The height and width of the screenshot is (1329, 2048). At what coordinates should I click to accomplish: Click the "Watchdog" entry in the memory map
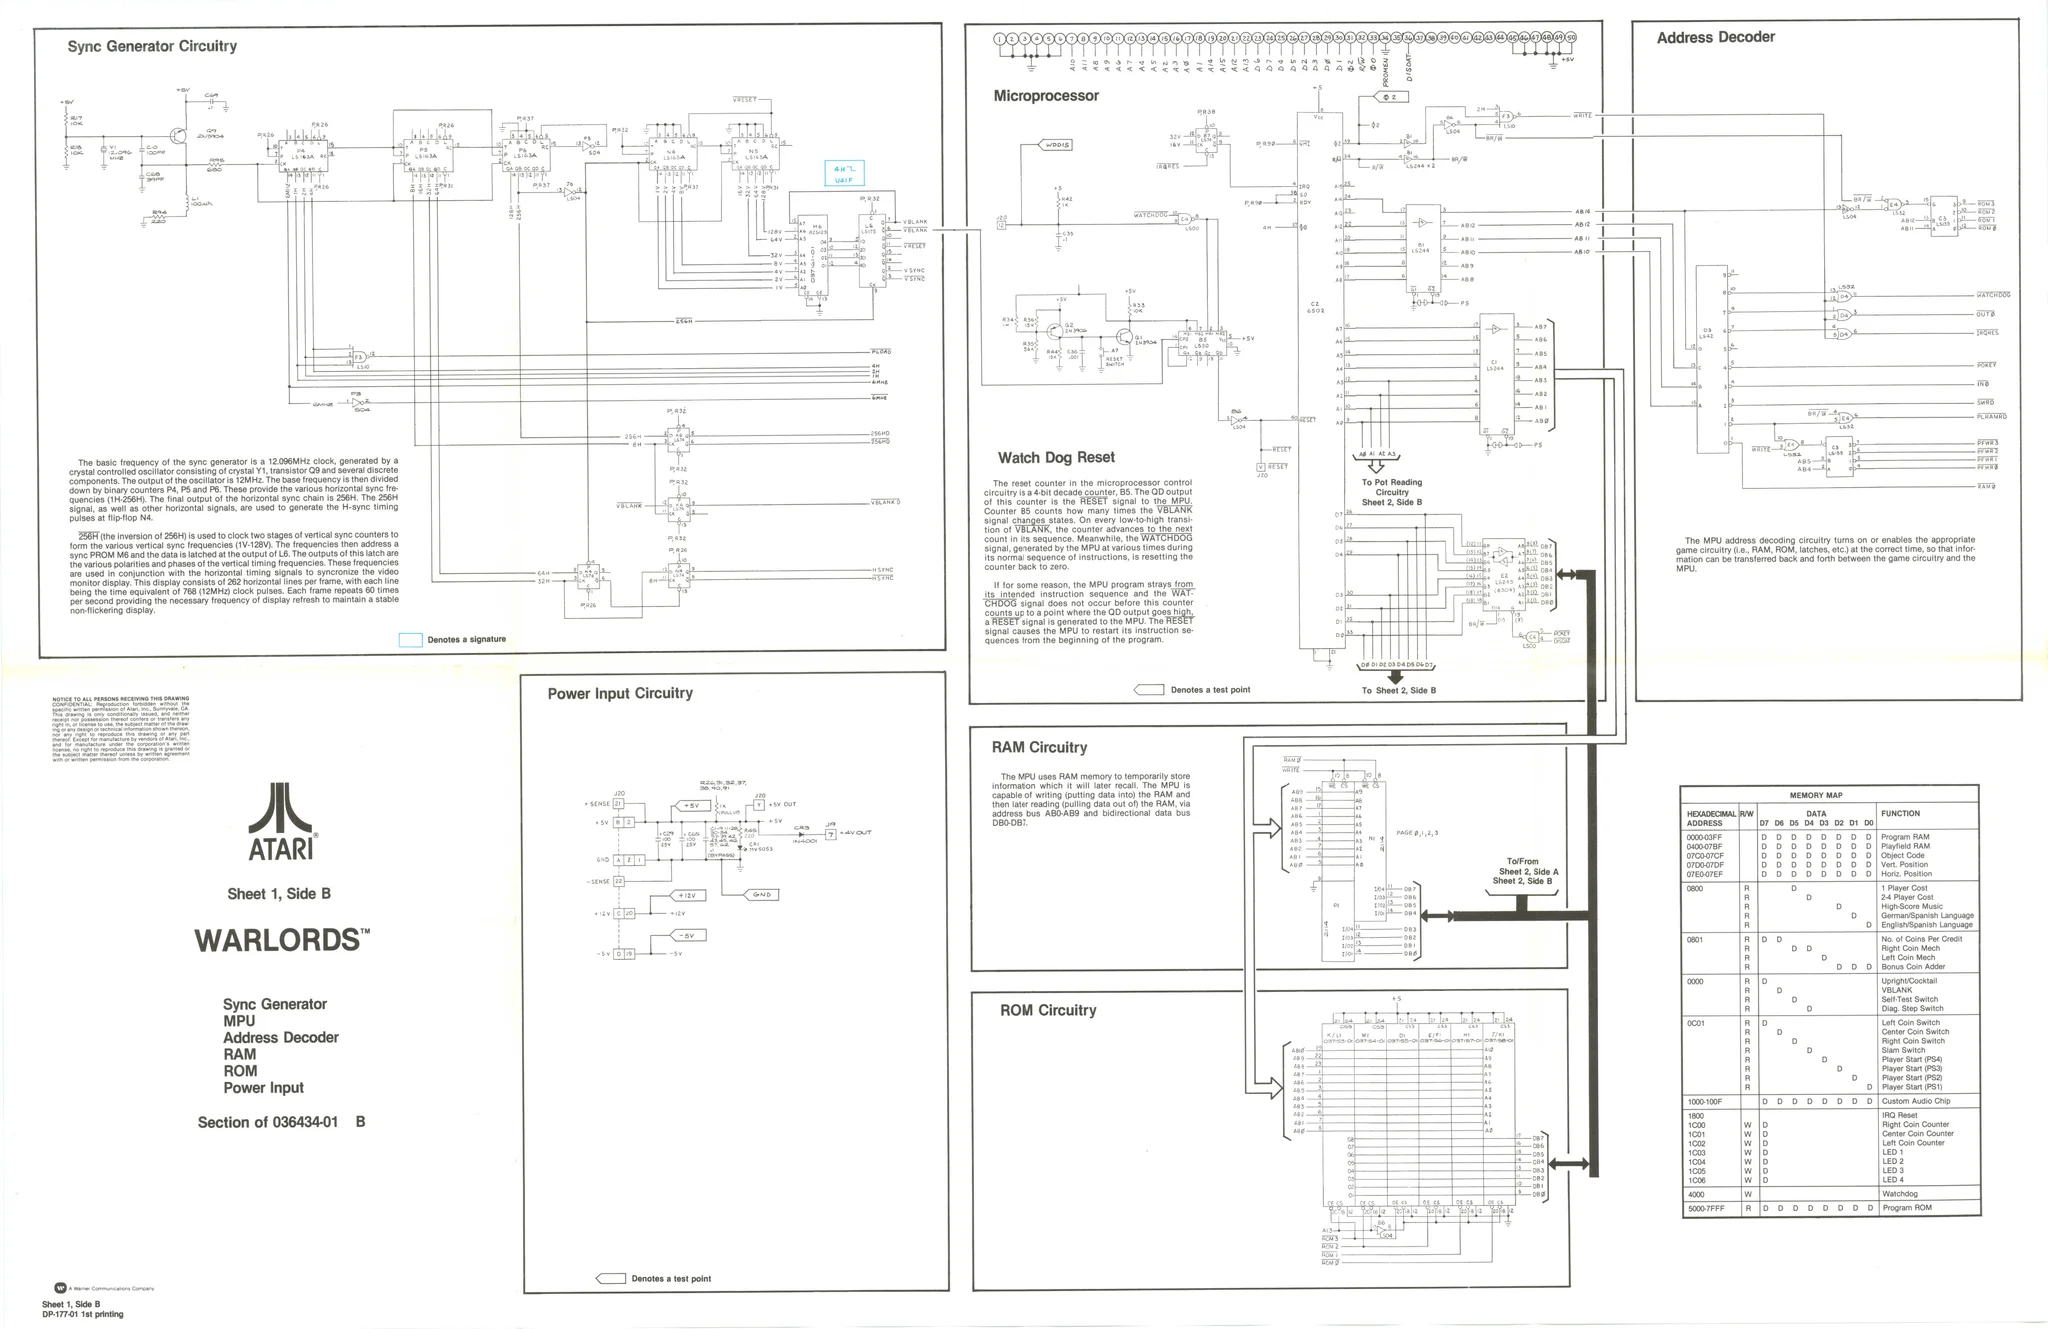1900,1194
